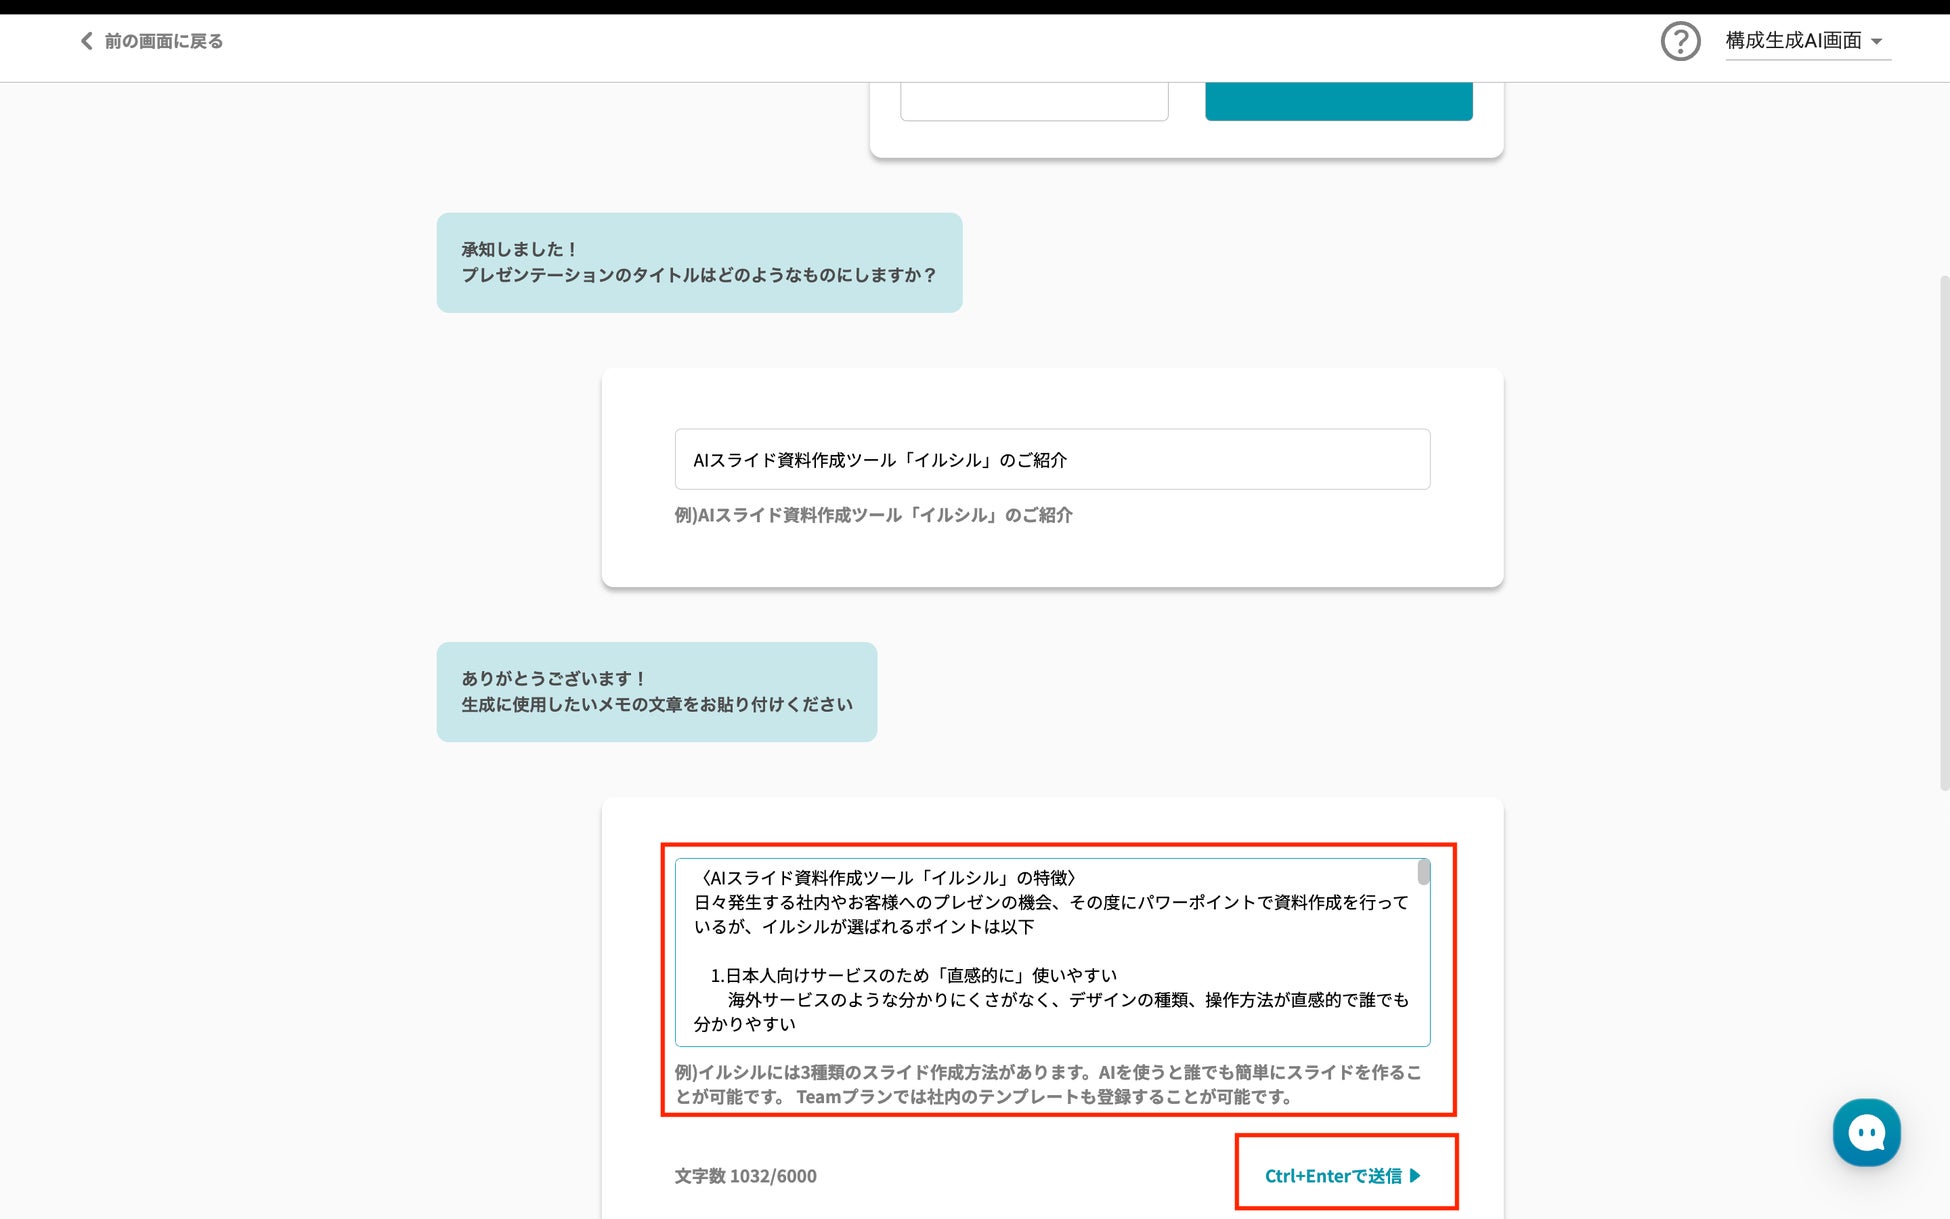The width and height of the screenshot is (1950, 1219).
Task: Click the back chevron arrow icon
Action: coord(86,41)
